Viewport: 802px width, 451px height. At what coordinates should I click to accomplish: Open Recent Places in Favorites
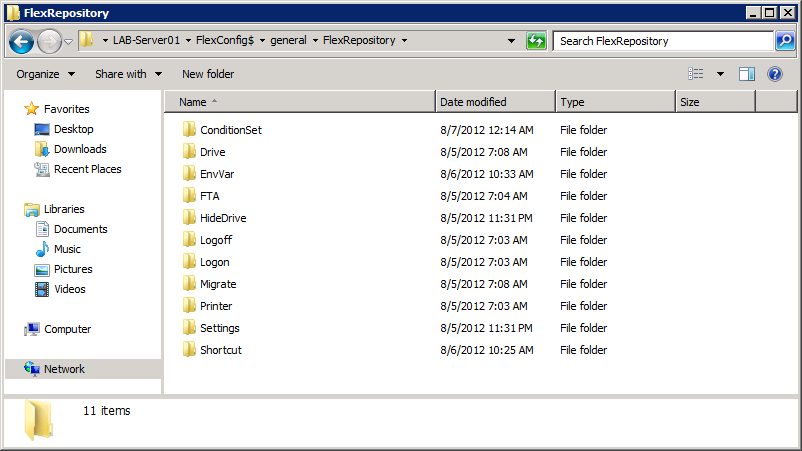[x=87, y=169]
